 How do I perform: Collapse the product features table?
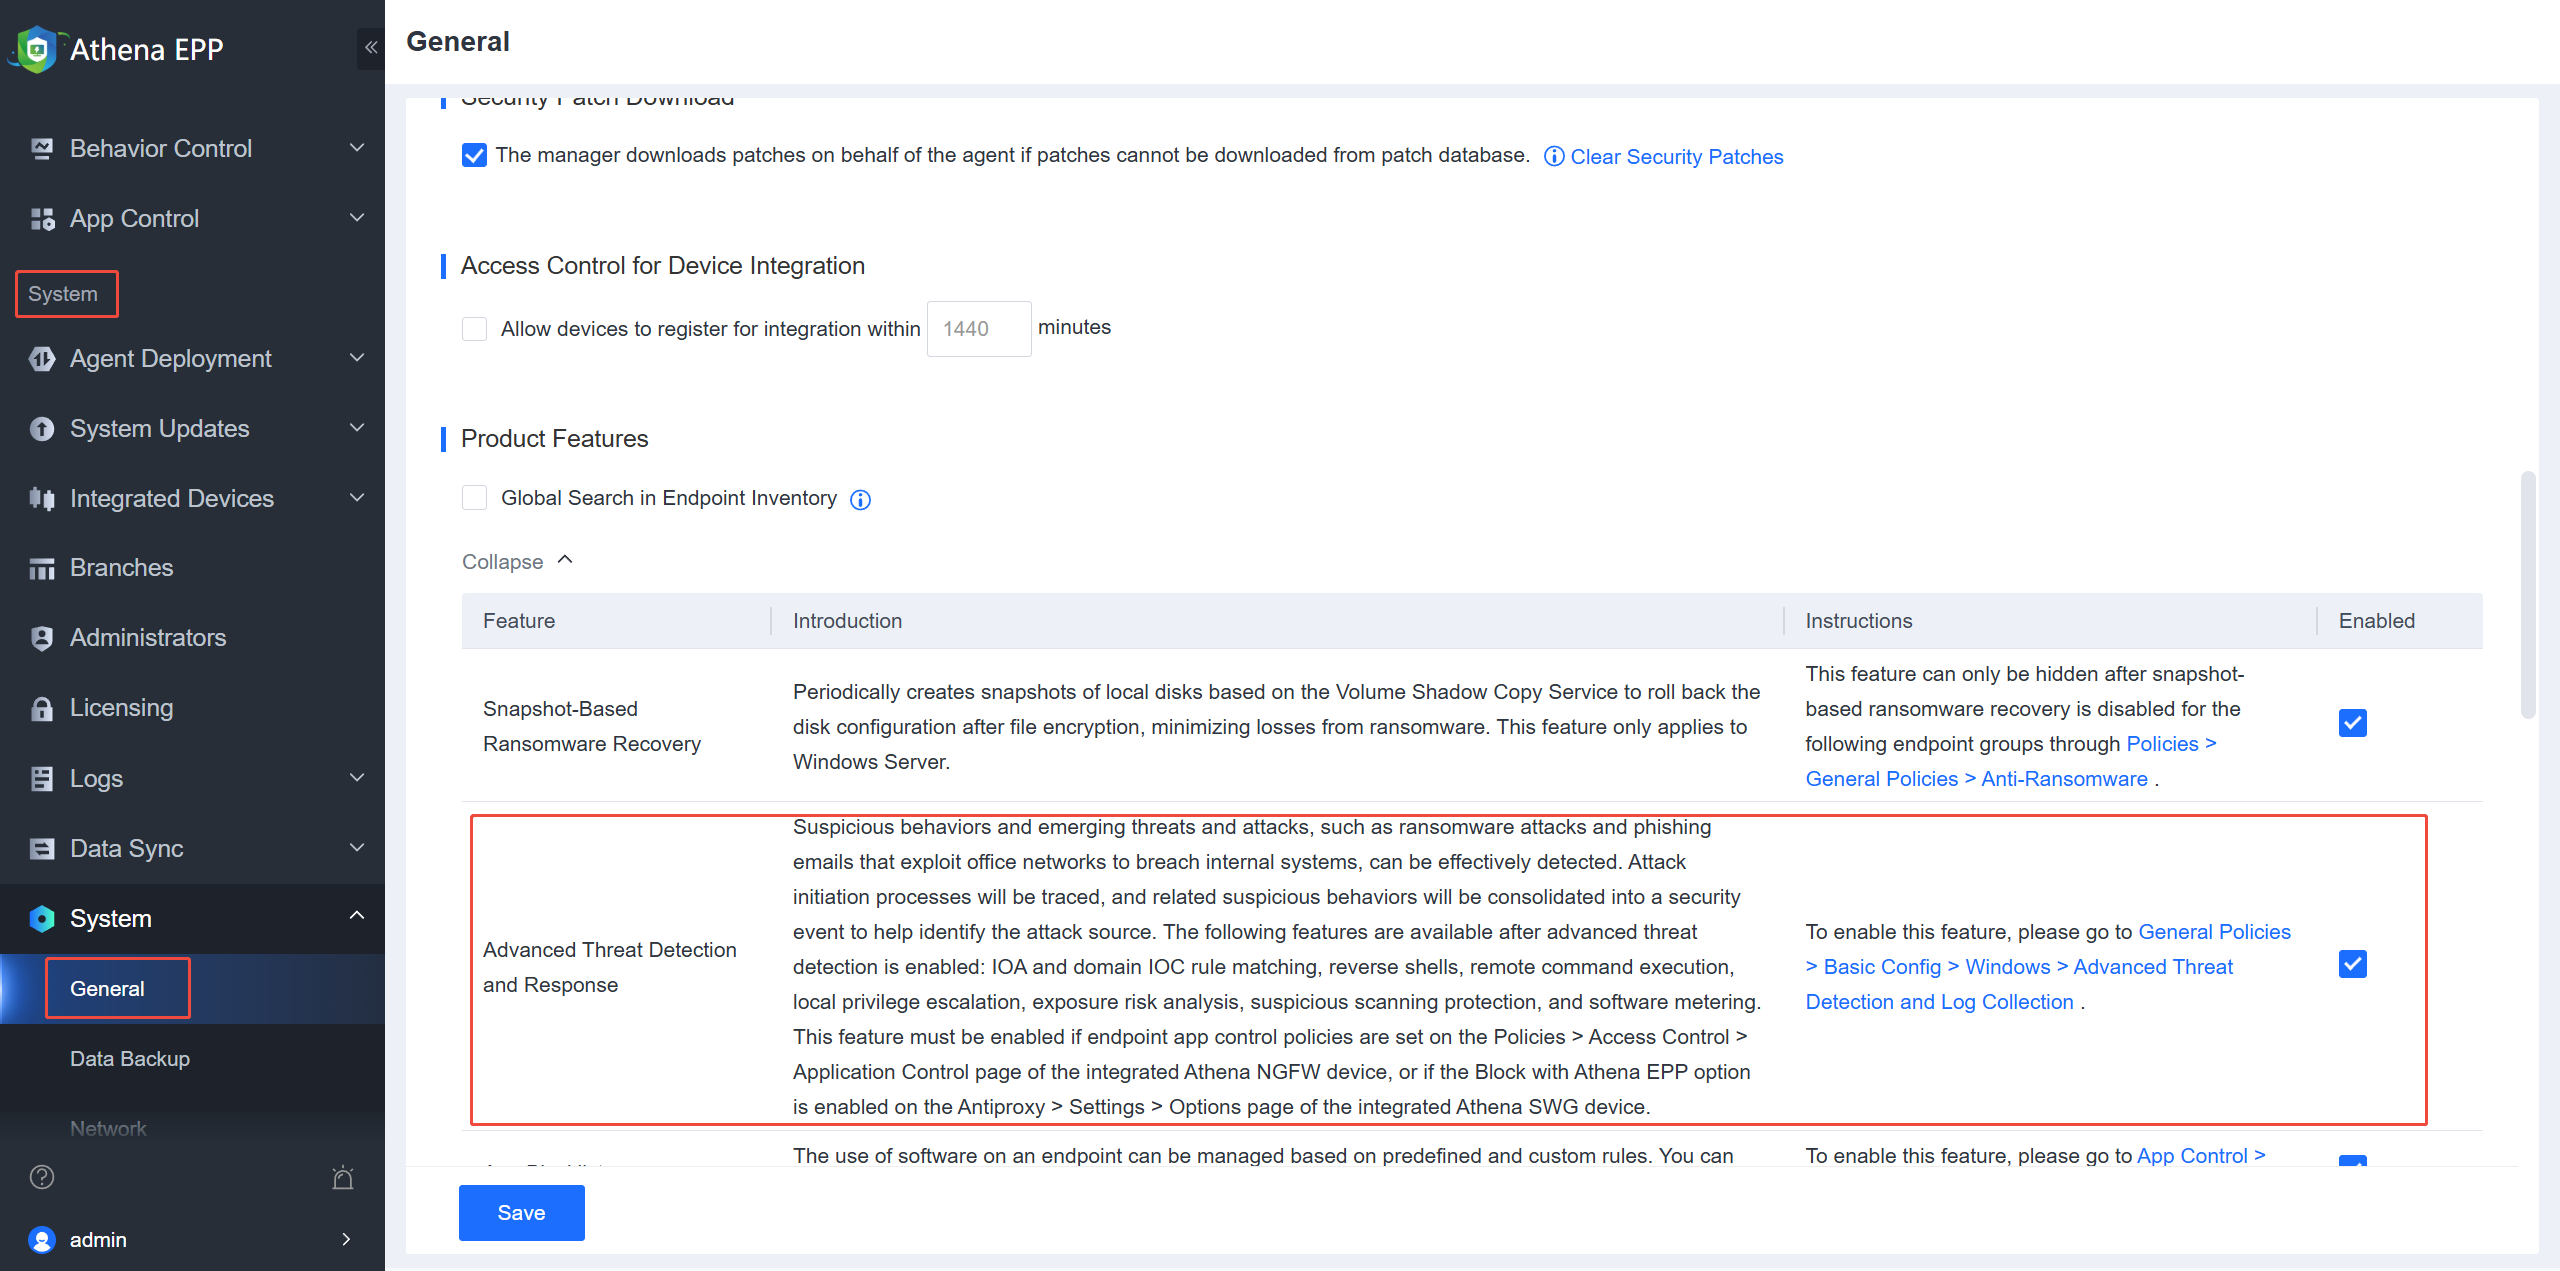517,562
